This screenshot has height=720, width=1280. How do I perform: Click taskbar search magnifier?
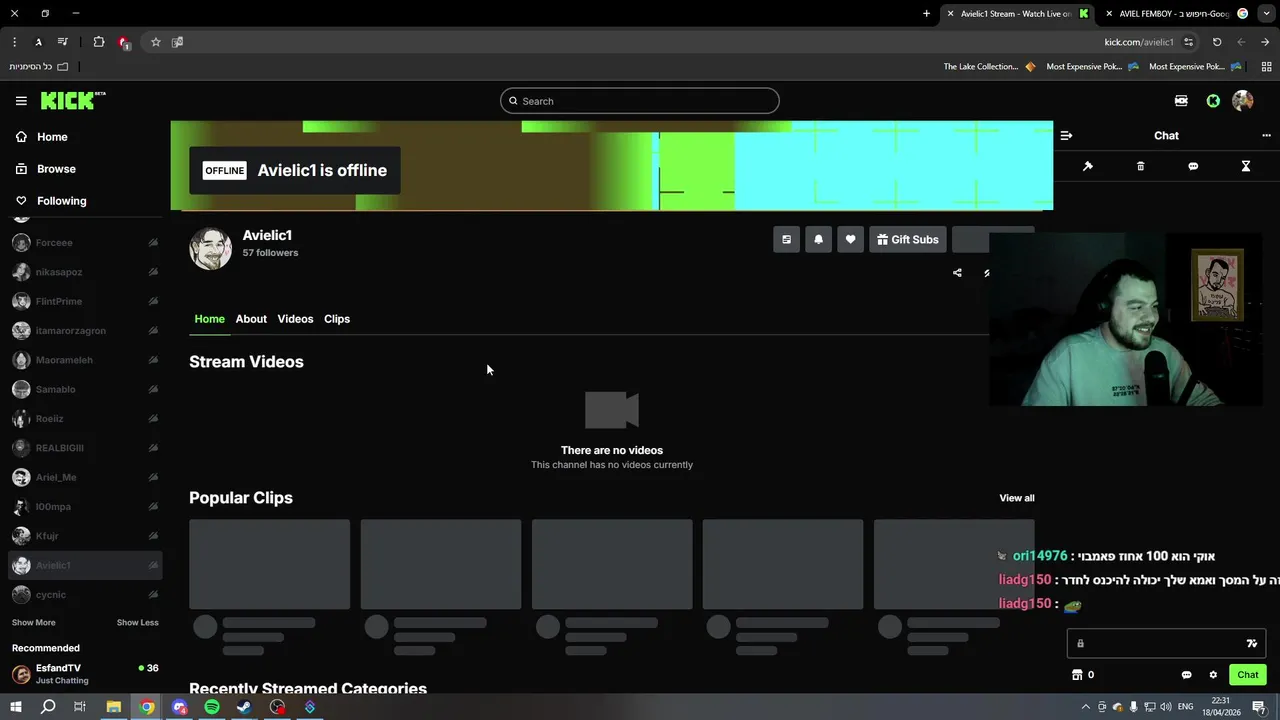pos(48,707)
